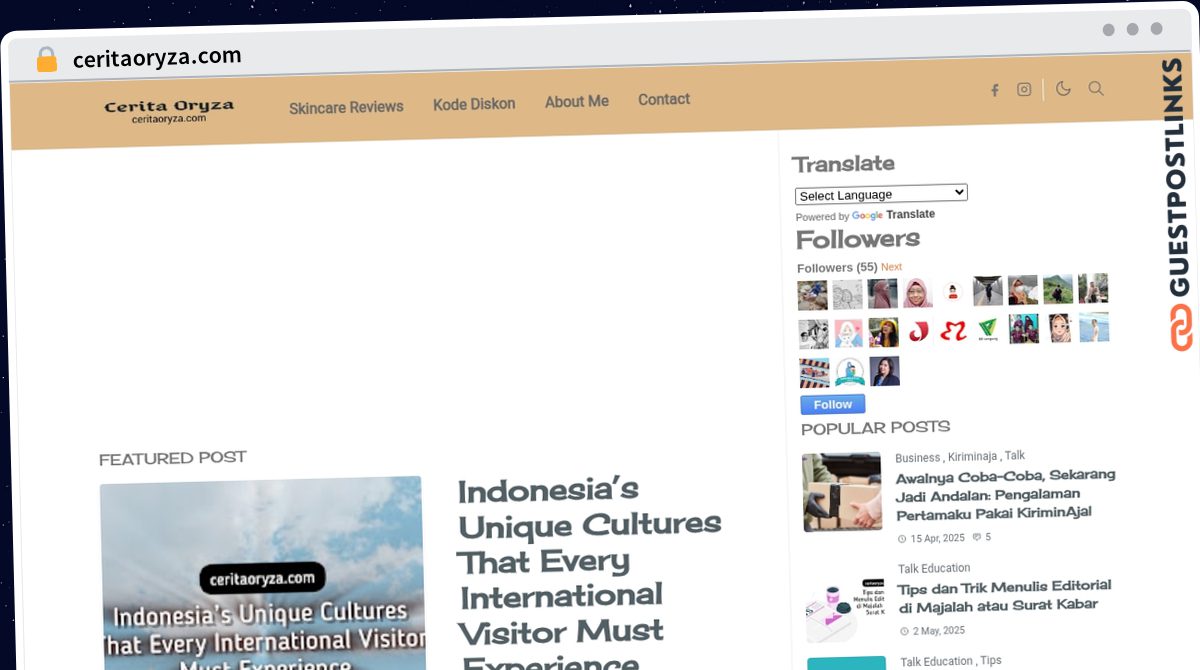
Task: Click the red ribbon M logo follower avatar
Action: (953, 331)
